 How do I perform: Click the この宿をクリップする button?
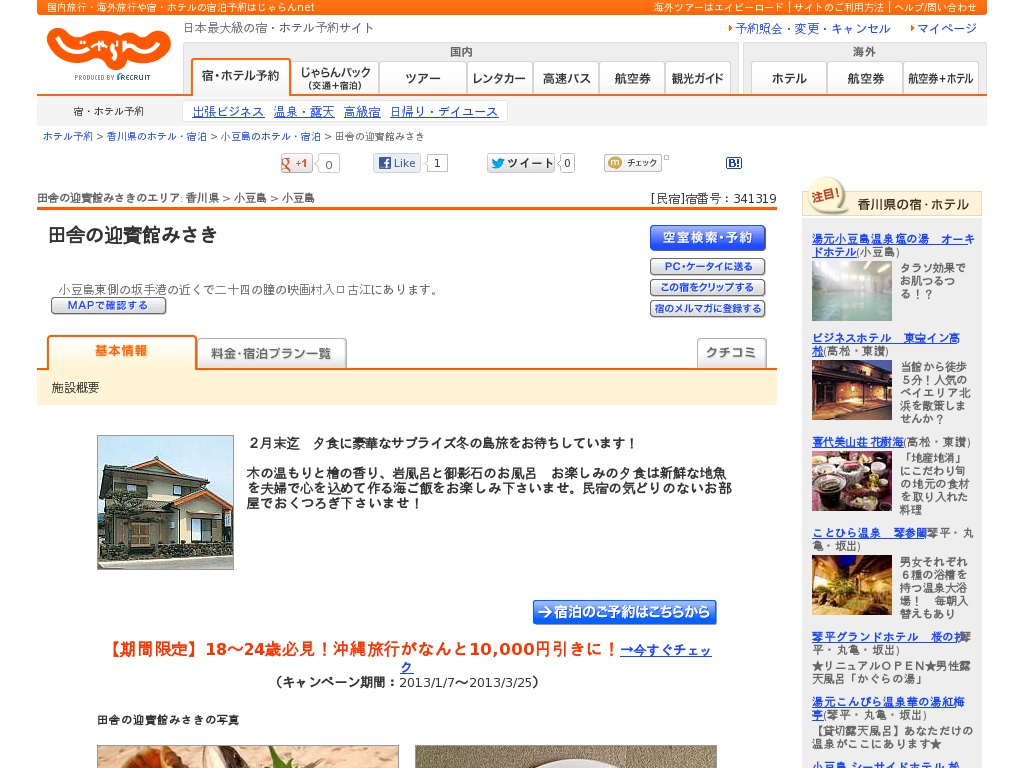tap(707, 287)
